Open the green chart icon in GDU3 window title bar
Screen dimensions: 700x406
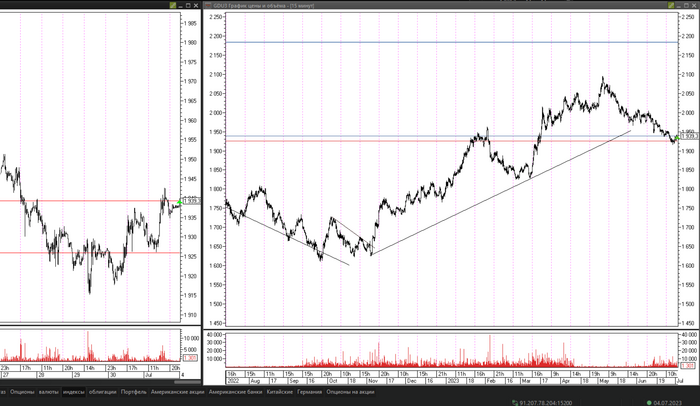[x=671, y=5]
